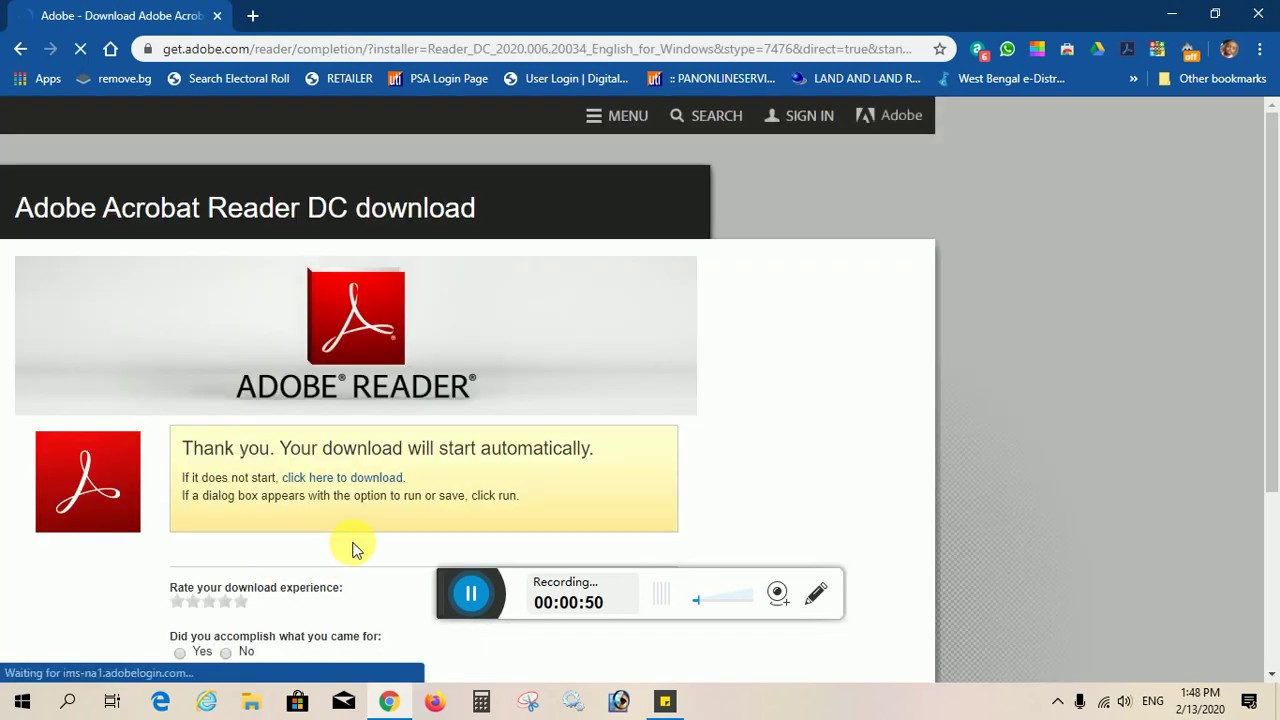Rate download experience with first star
This screenshot has width=1280, height=720.
point(177,602)
